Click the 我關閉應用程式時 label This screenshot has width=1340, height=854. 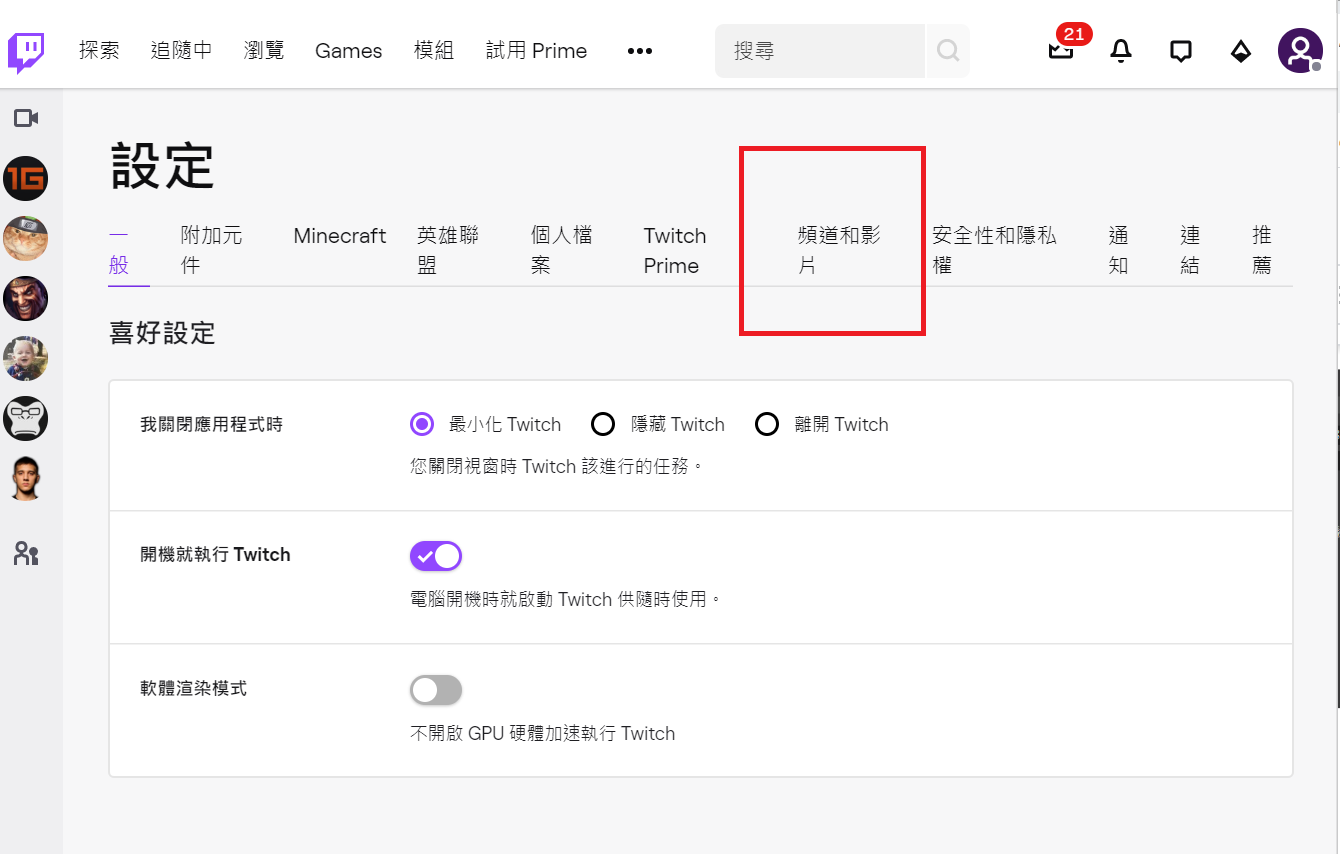(211, 424)
